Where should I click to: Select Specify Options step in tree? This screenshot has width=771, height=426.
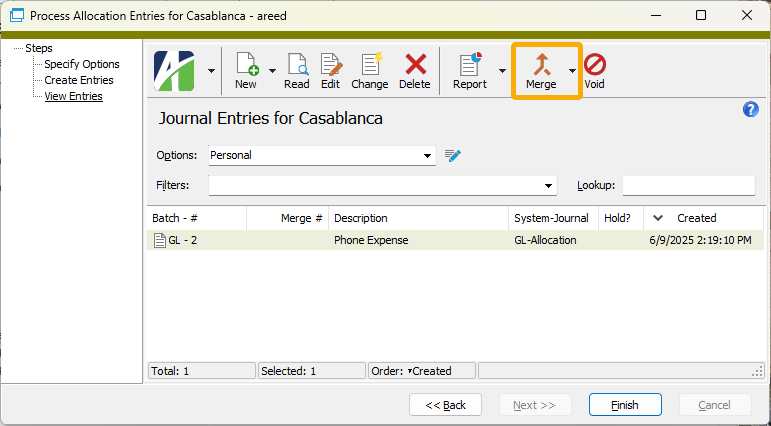coord(82,64)
